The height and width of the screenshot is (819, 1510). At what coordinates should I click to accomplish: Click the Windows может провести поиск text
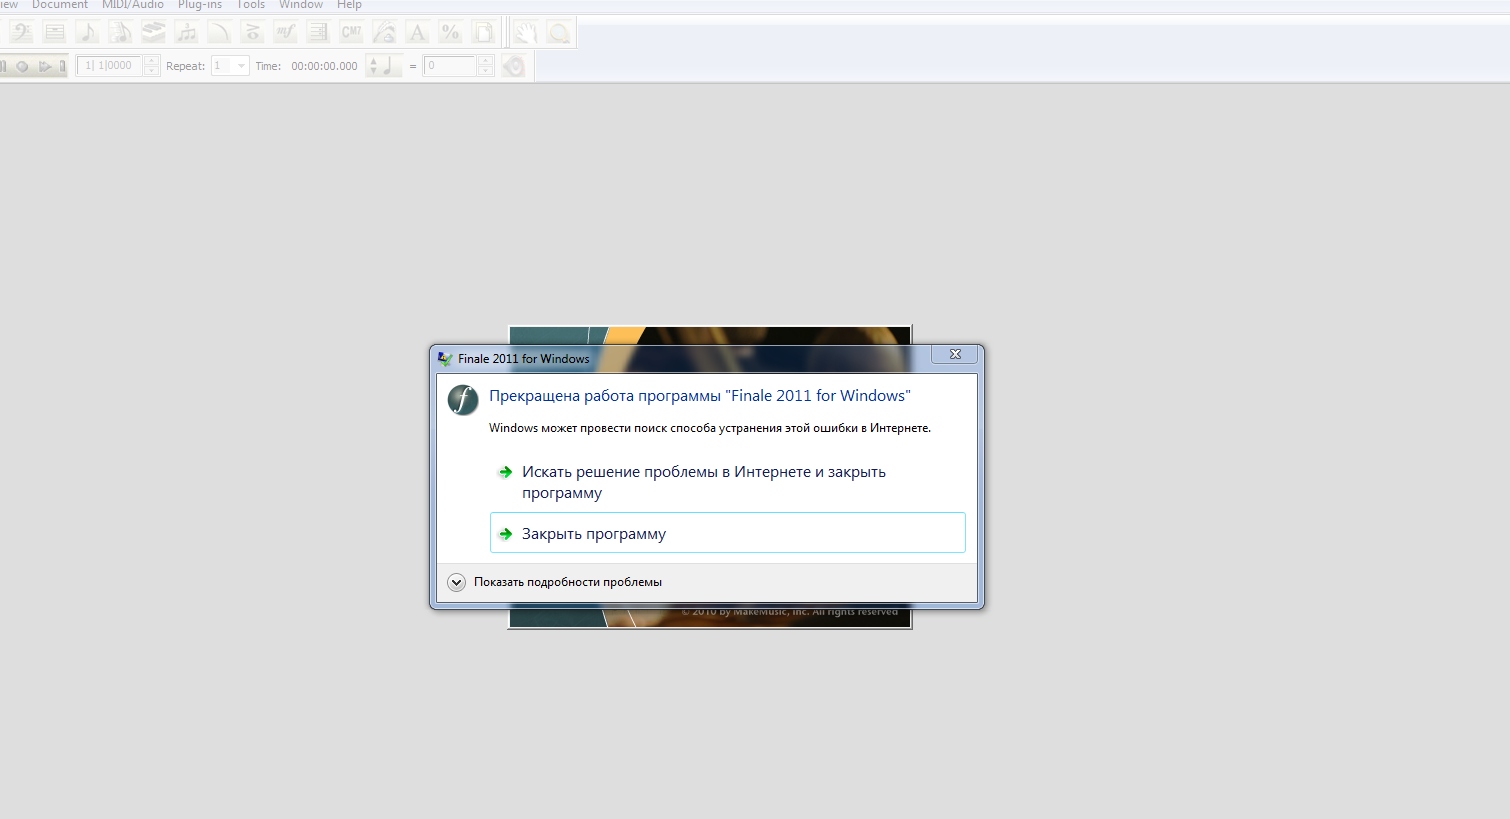click(x=710, y=428)
